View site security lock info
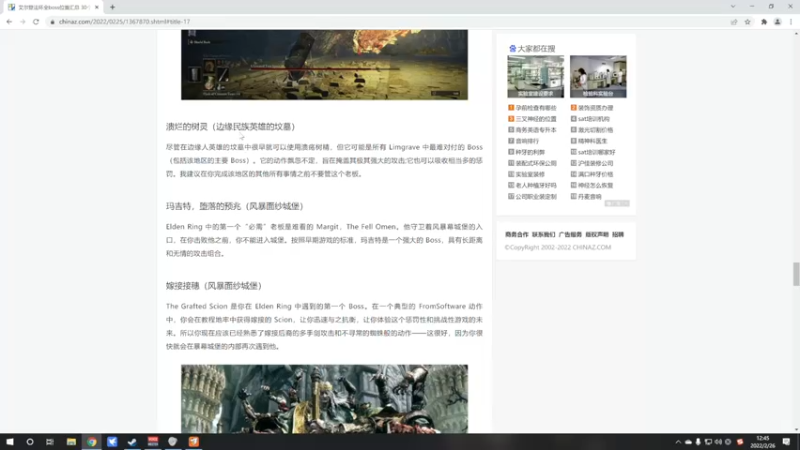Viewport: 800px width, 450px height. pyautogui.click(x=52, y=22)
